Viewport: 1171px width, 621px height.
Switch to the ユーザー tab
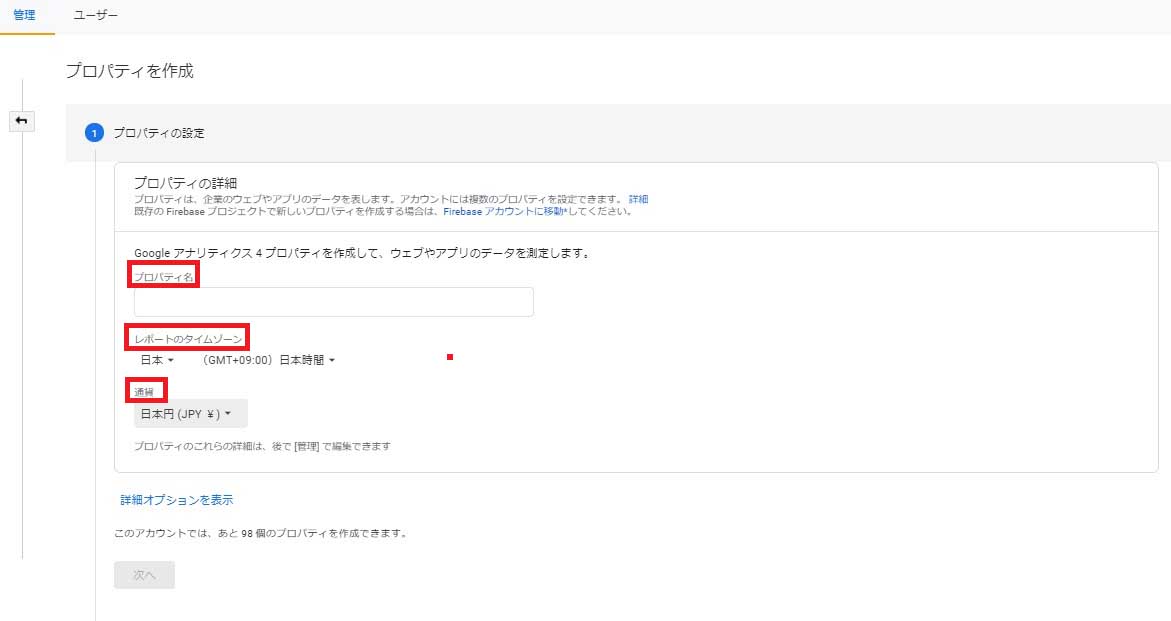pyautogui.click(x=96, y=15)
